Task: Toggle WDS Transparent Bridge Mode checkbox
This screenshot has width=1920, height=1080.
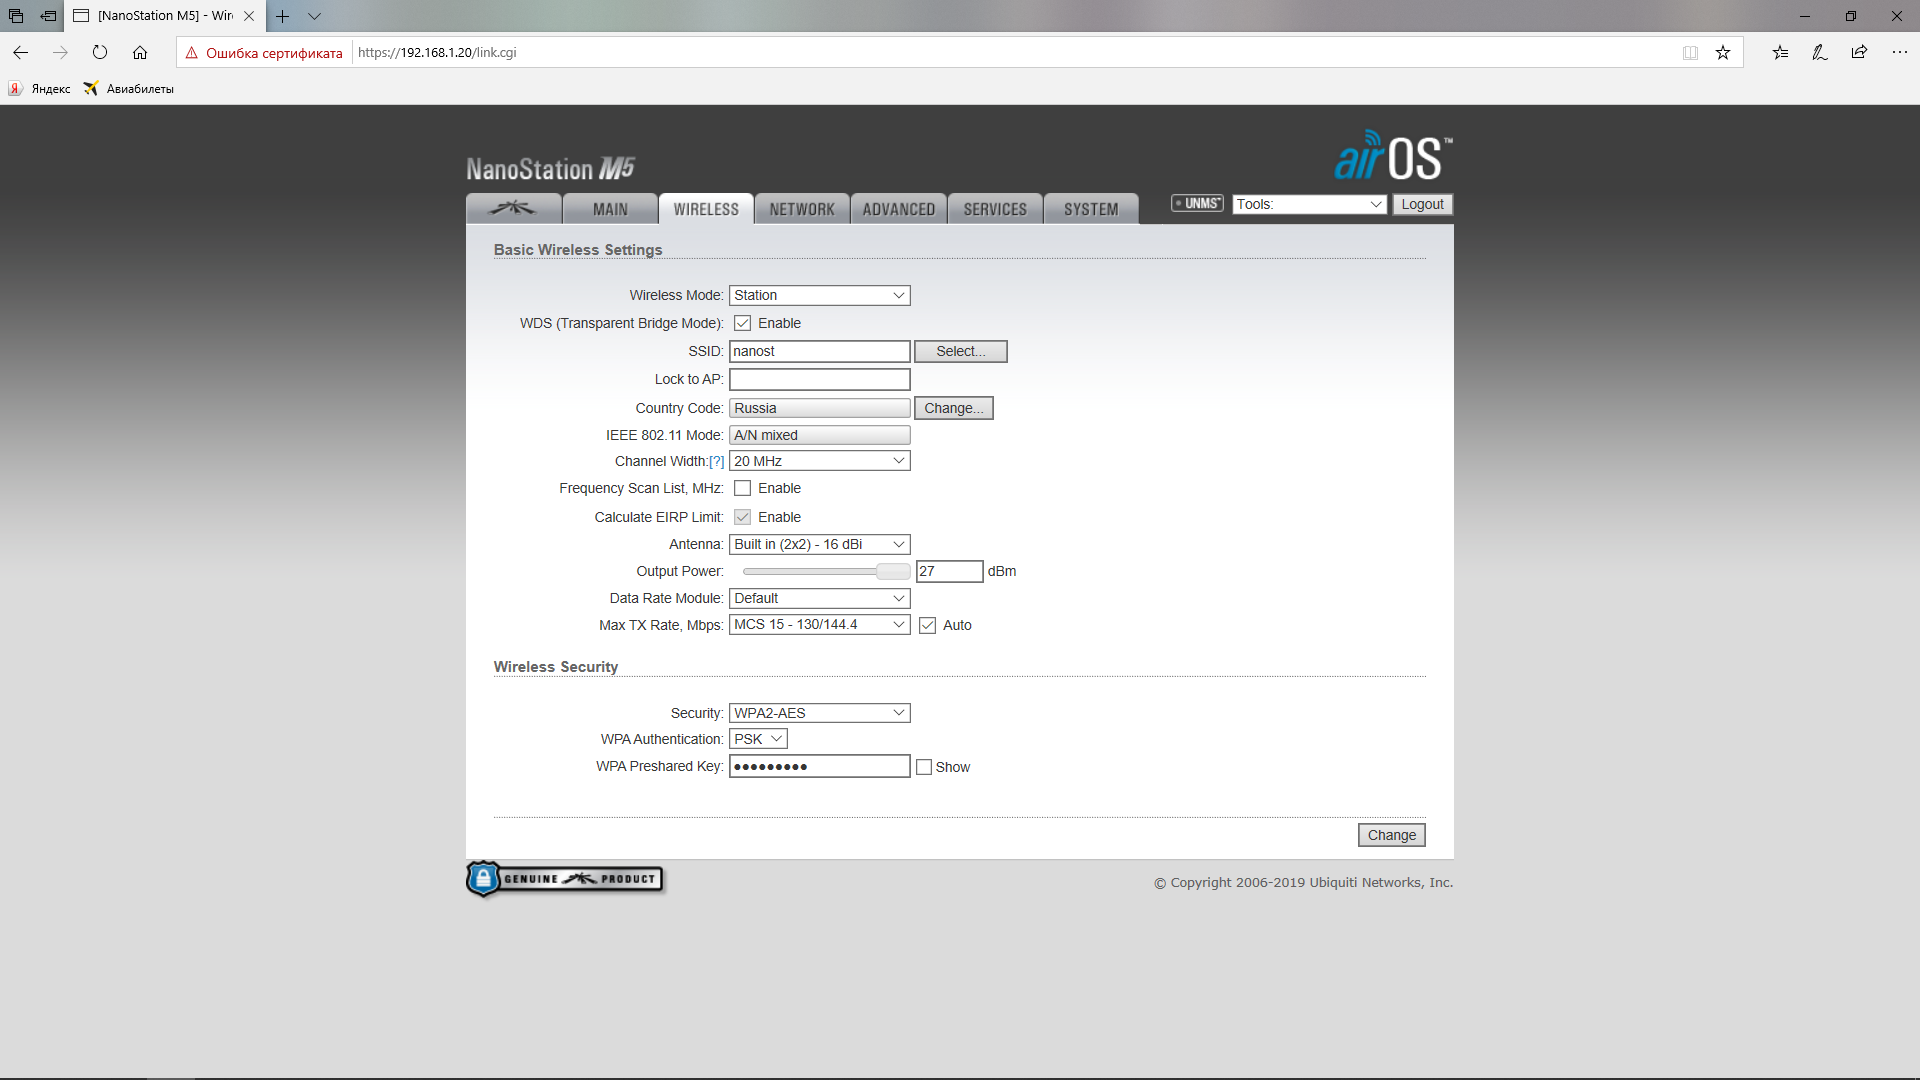Action: (742, 323)
